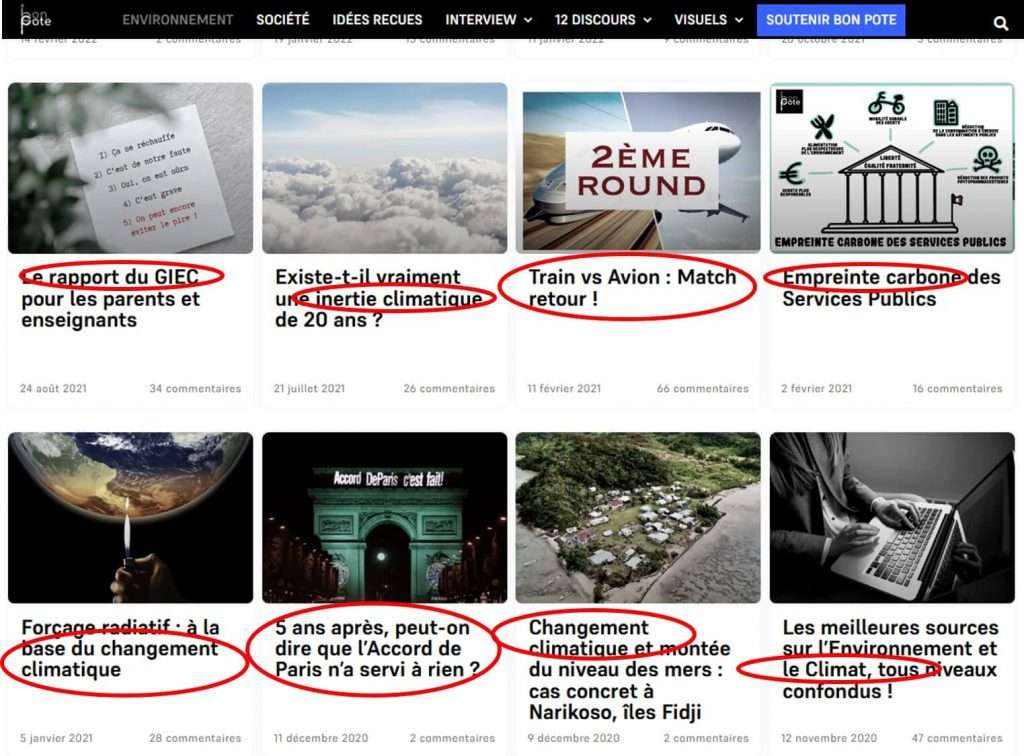Viewport: 1024px width, 756px height.
Task: Click the '2 commentaires' under Narikoso article
Action: coord(707,738)
